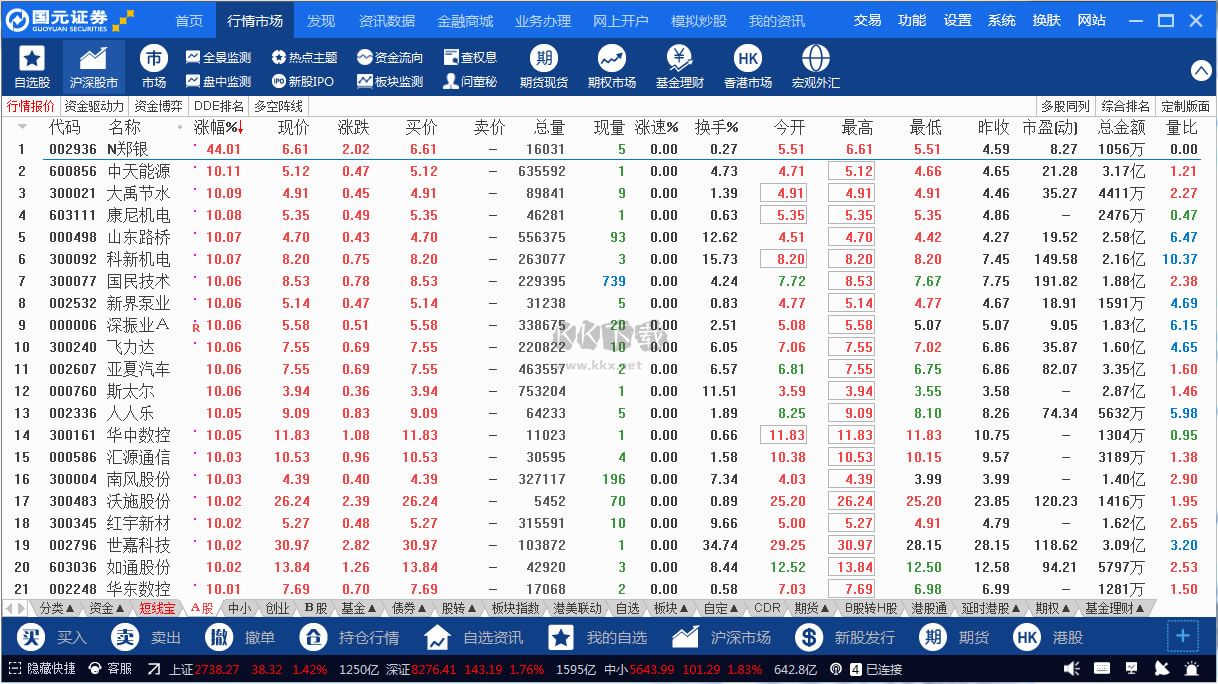Expand the 分类▲ bottom tab
The image size is (1218, 684).
click(x=58, y=608)
